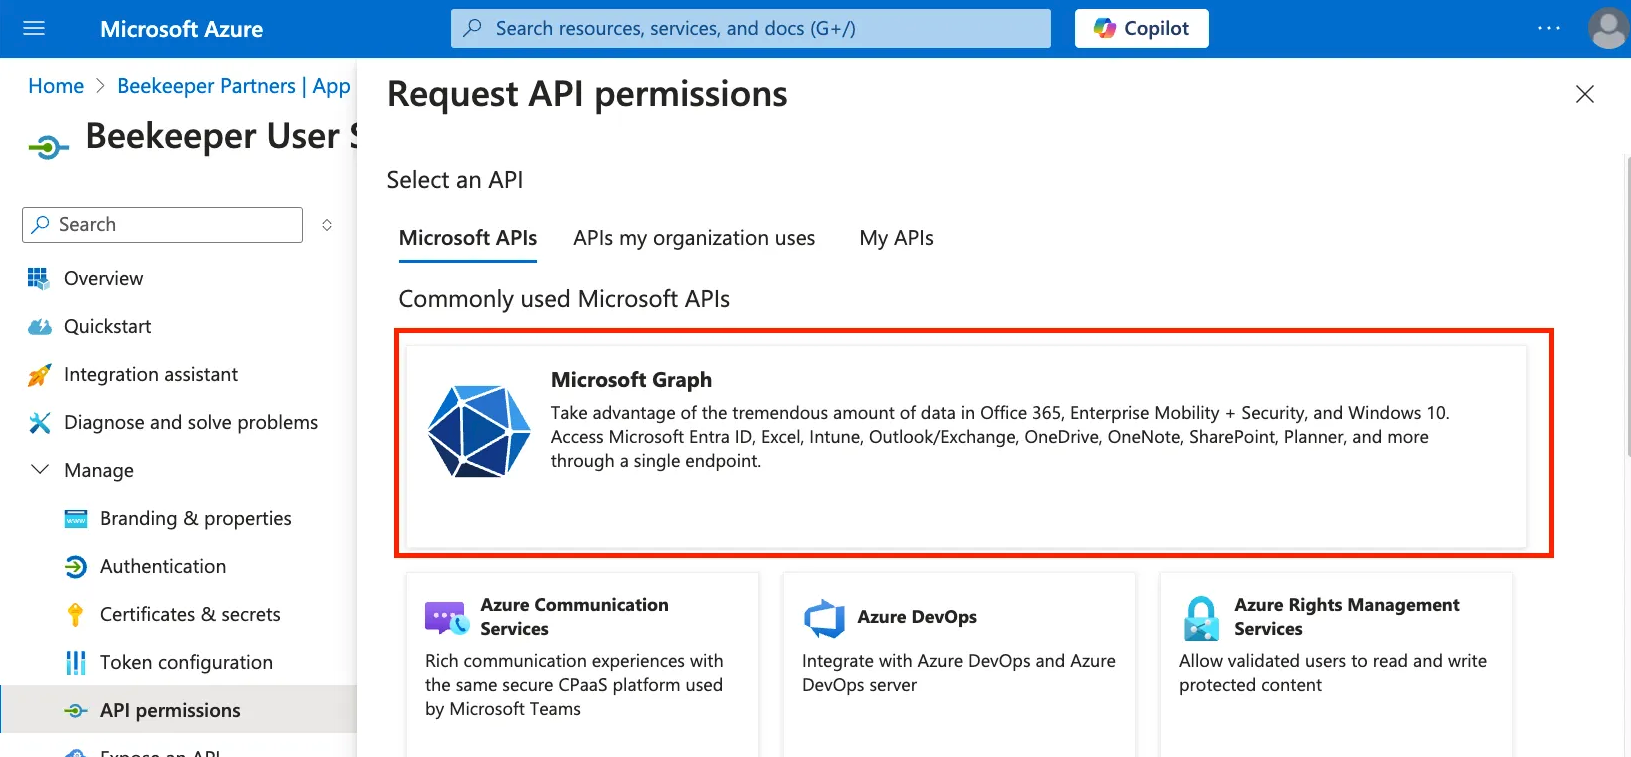This screenshot has height=757, width=1631.
Task: Click the API permissions icon
Action: [x=76, y=711]
